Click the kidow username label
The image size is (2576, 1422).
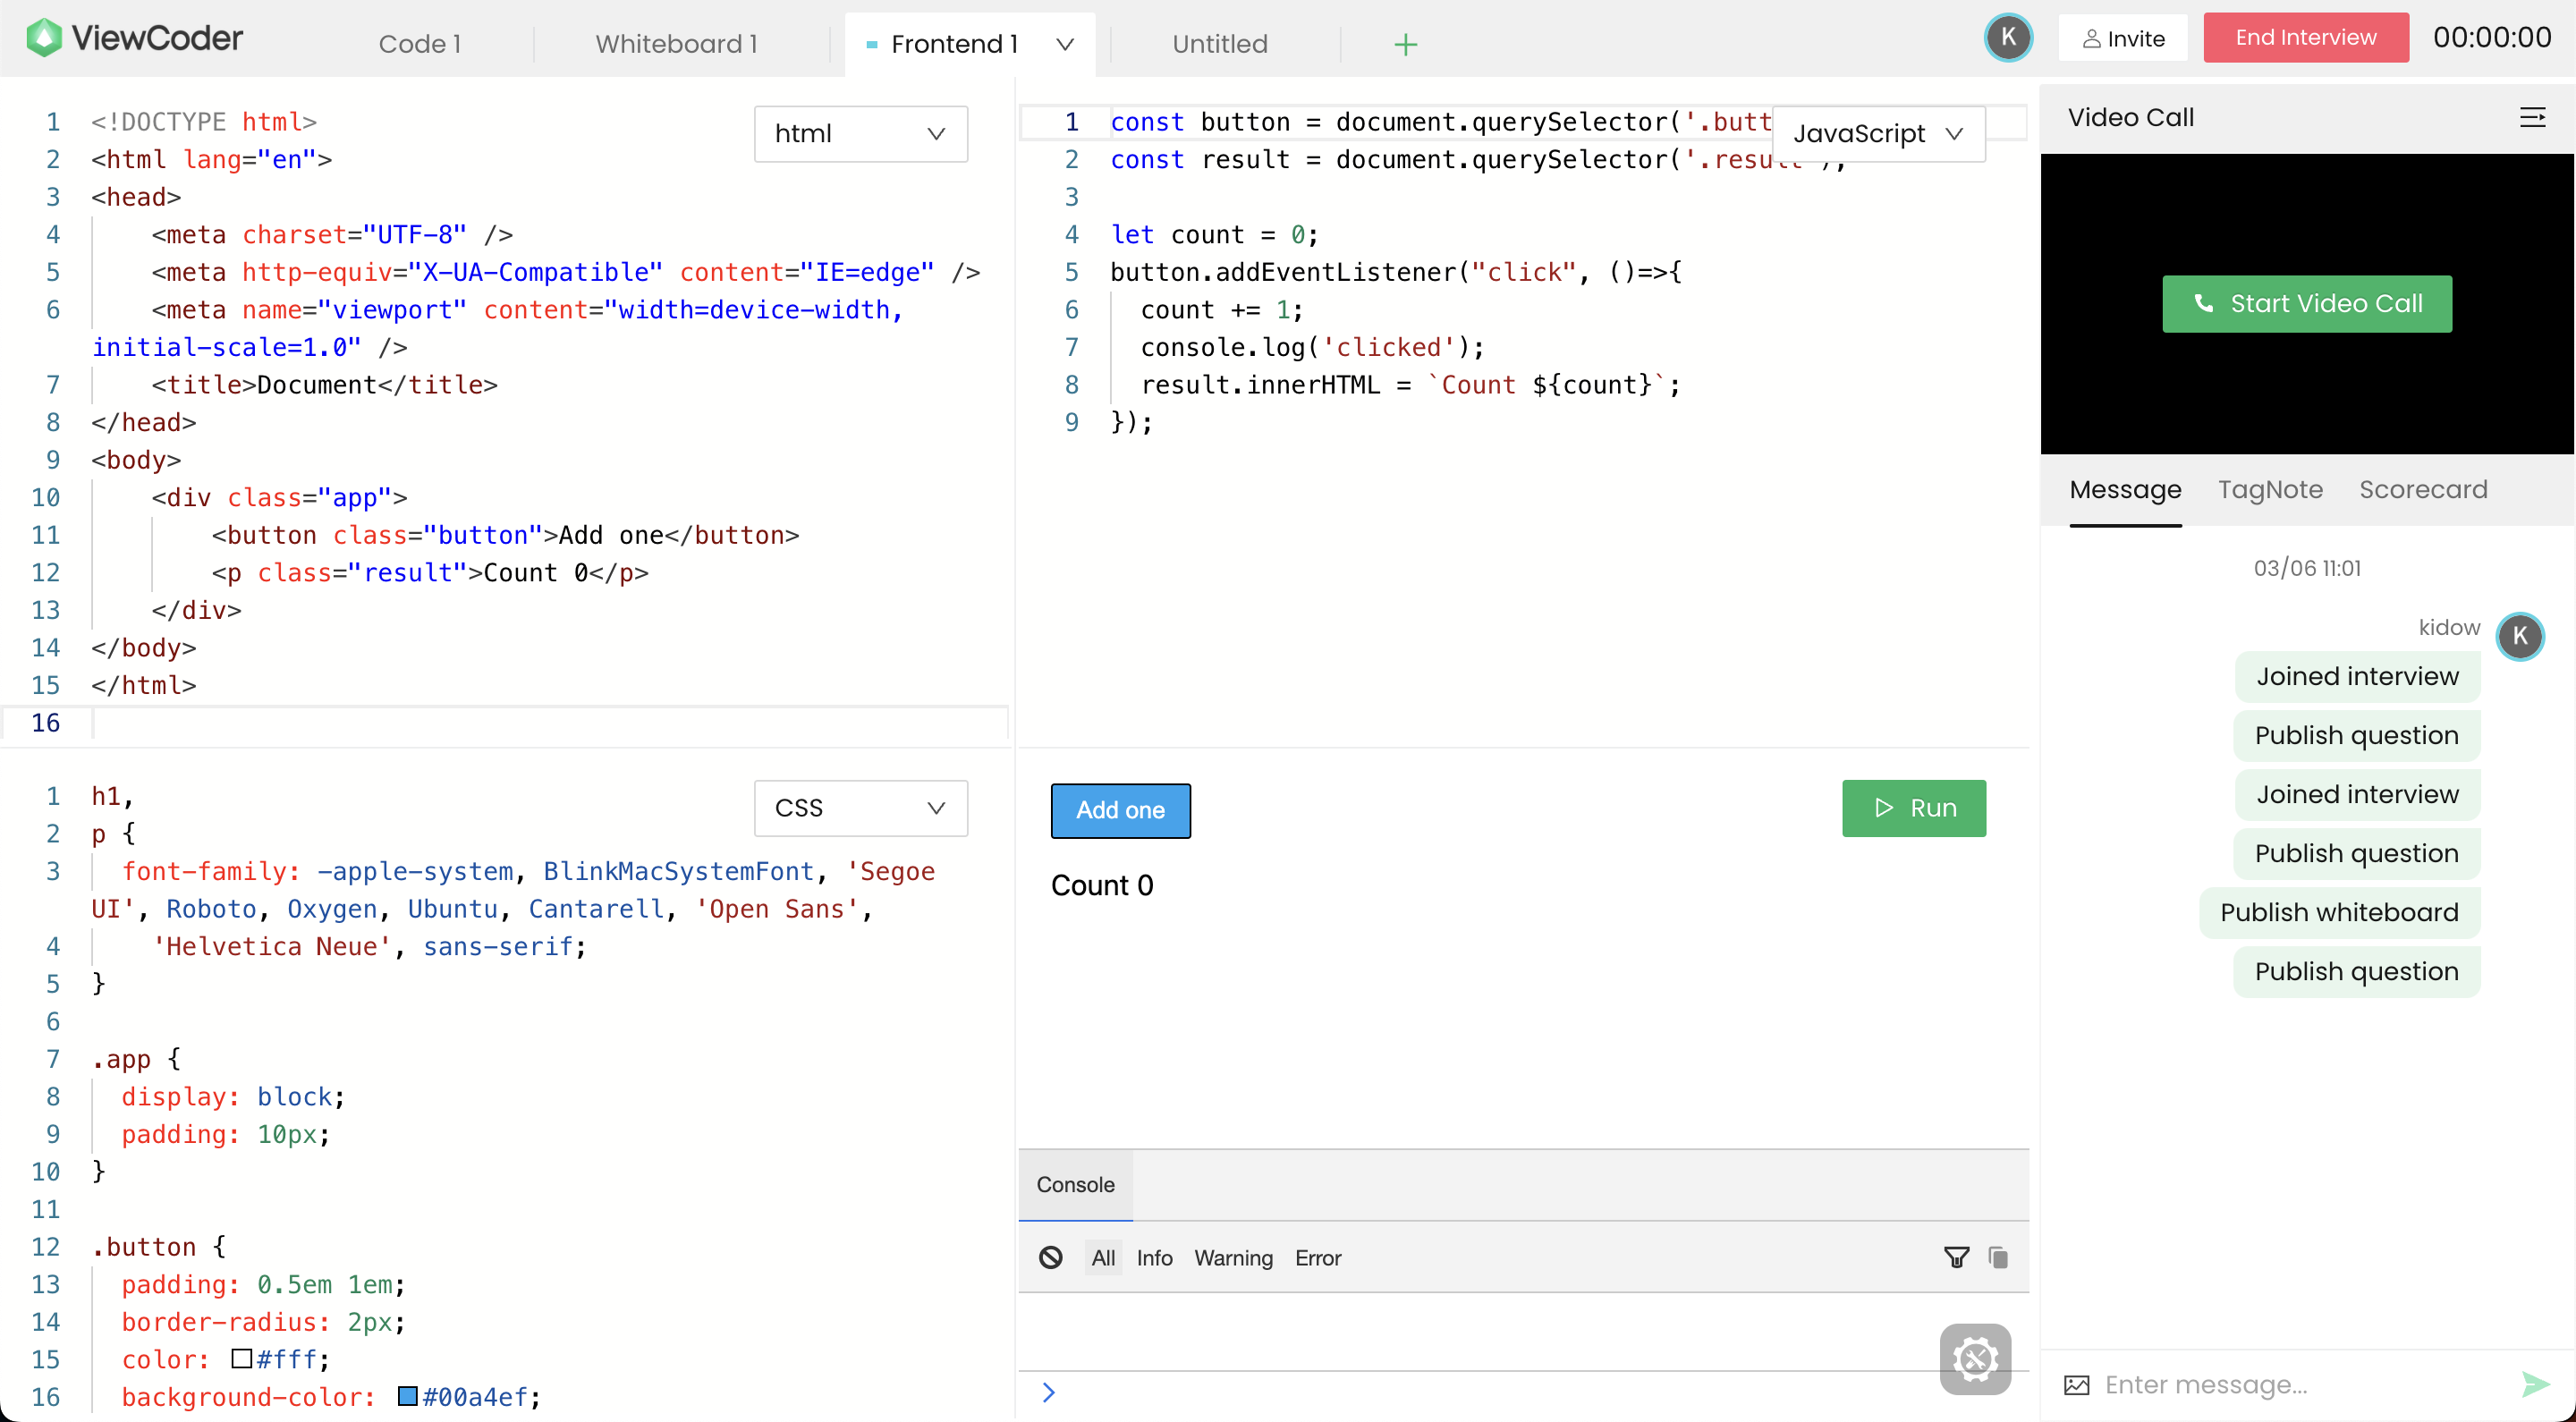2449,627
